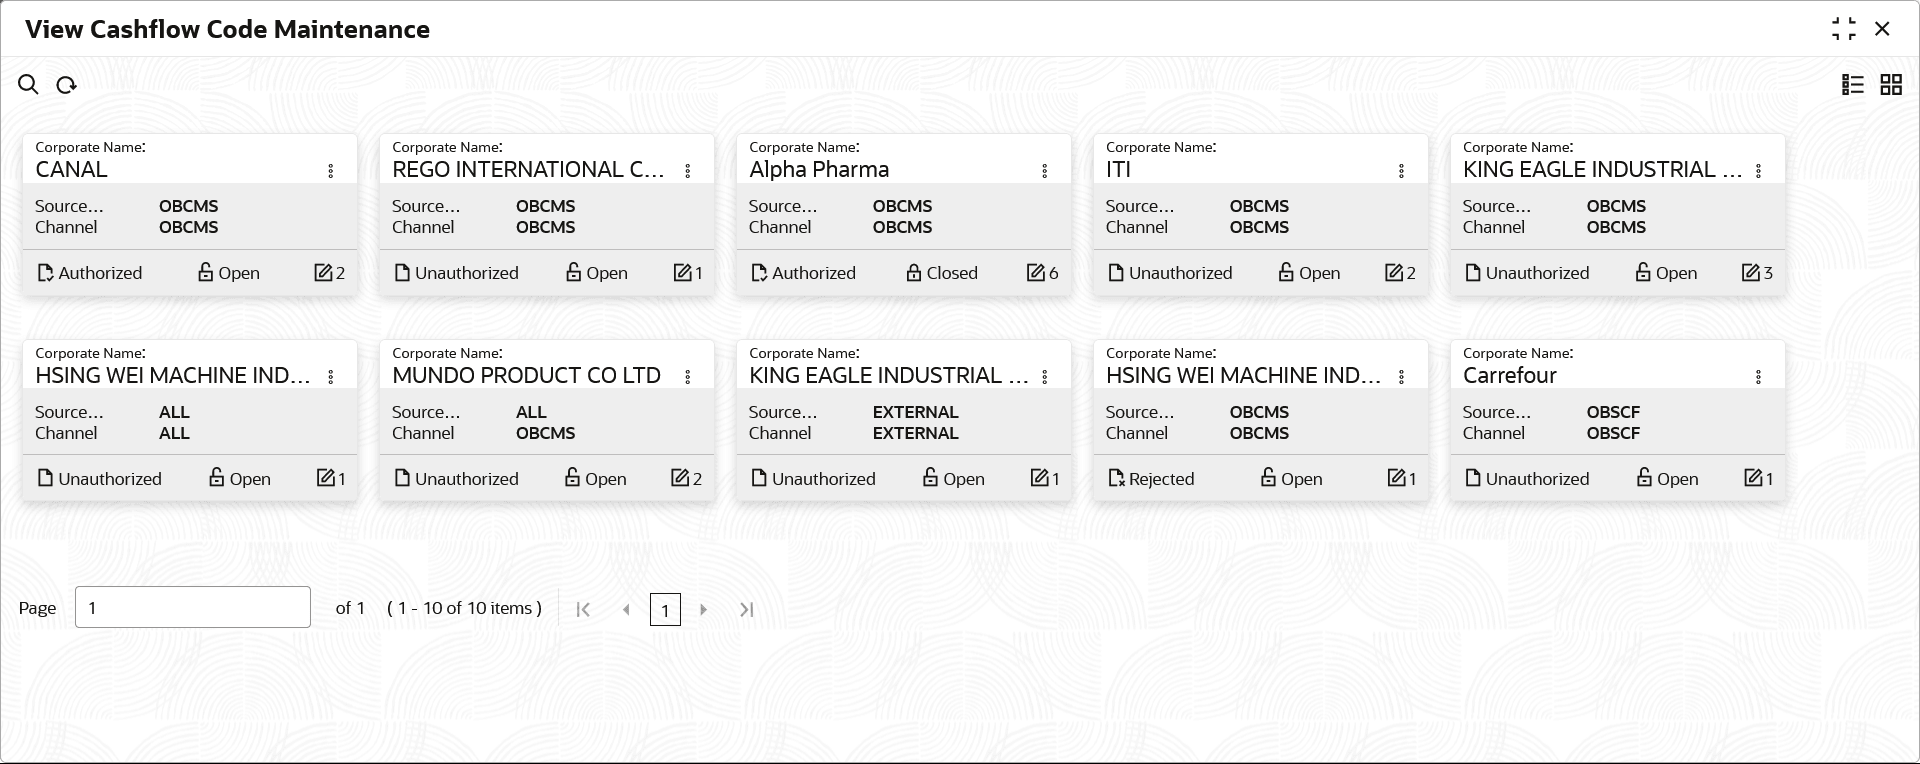1920x764 pixels.
Task: Open MUNDO PRODUCT CO LTD options menu
Action: (688, 377)
